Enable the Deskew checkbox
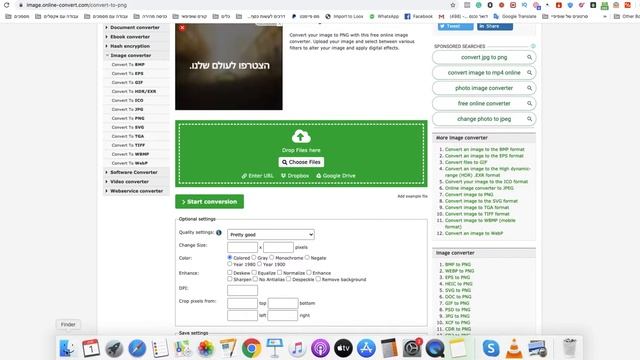The image size is (640, 360). [230, 272]
